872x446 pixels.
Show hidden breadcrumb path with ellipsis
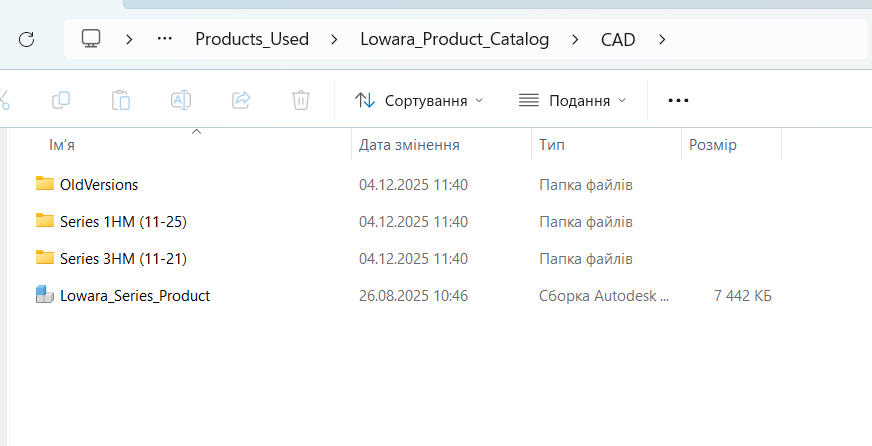click(x=165, y=39)
